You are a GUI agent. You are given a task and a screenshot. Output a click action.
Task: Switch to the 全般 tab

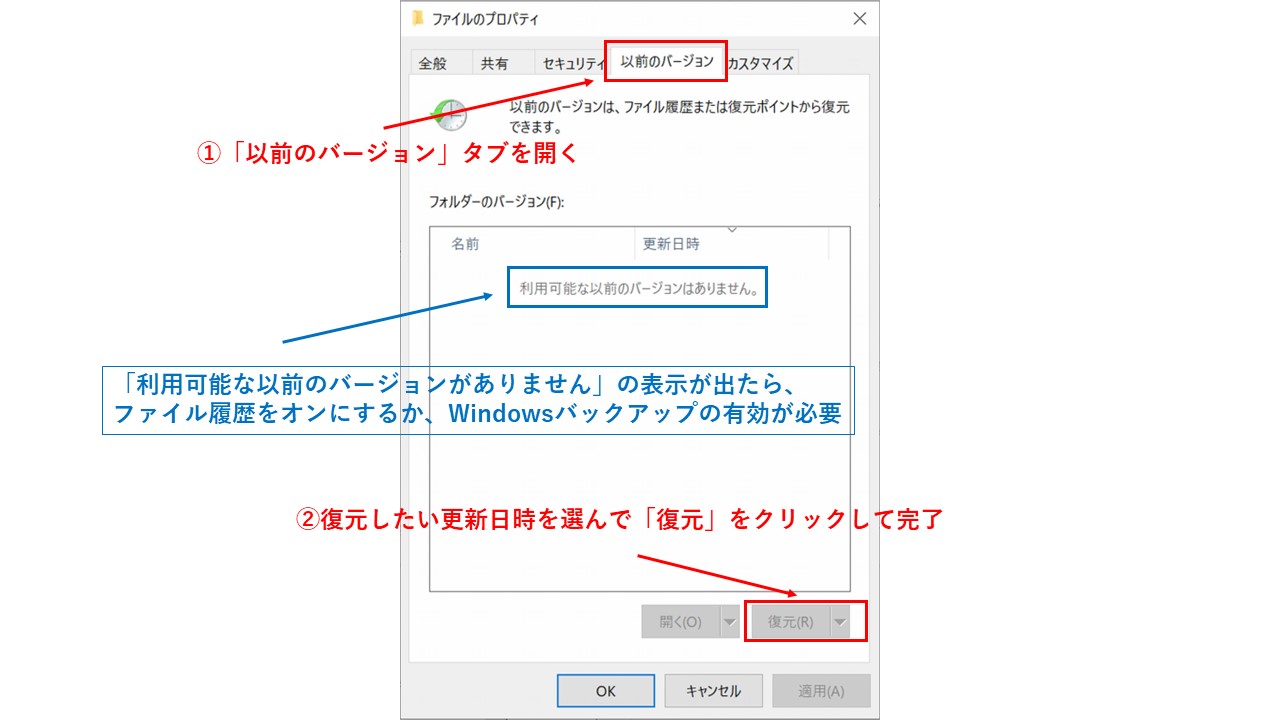tap(433, 63)
